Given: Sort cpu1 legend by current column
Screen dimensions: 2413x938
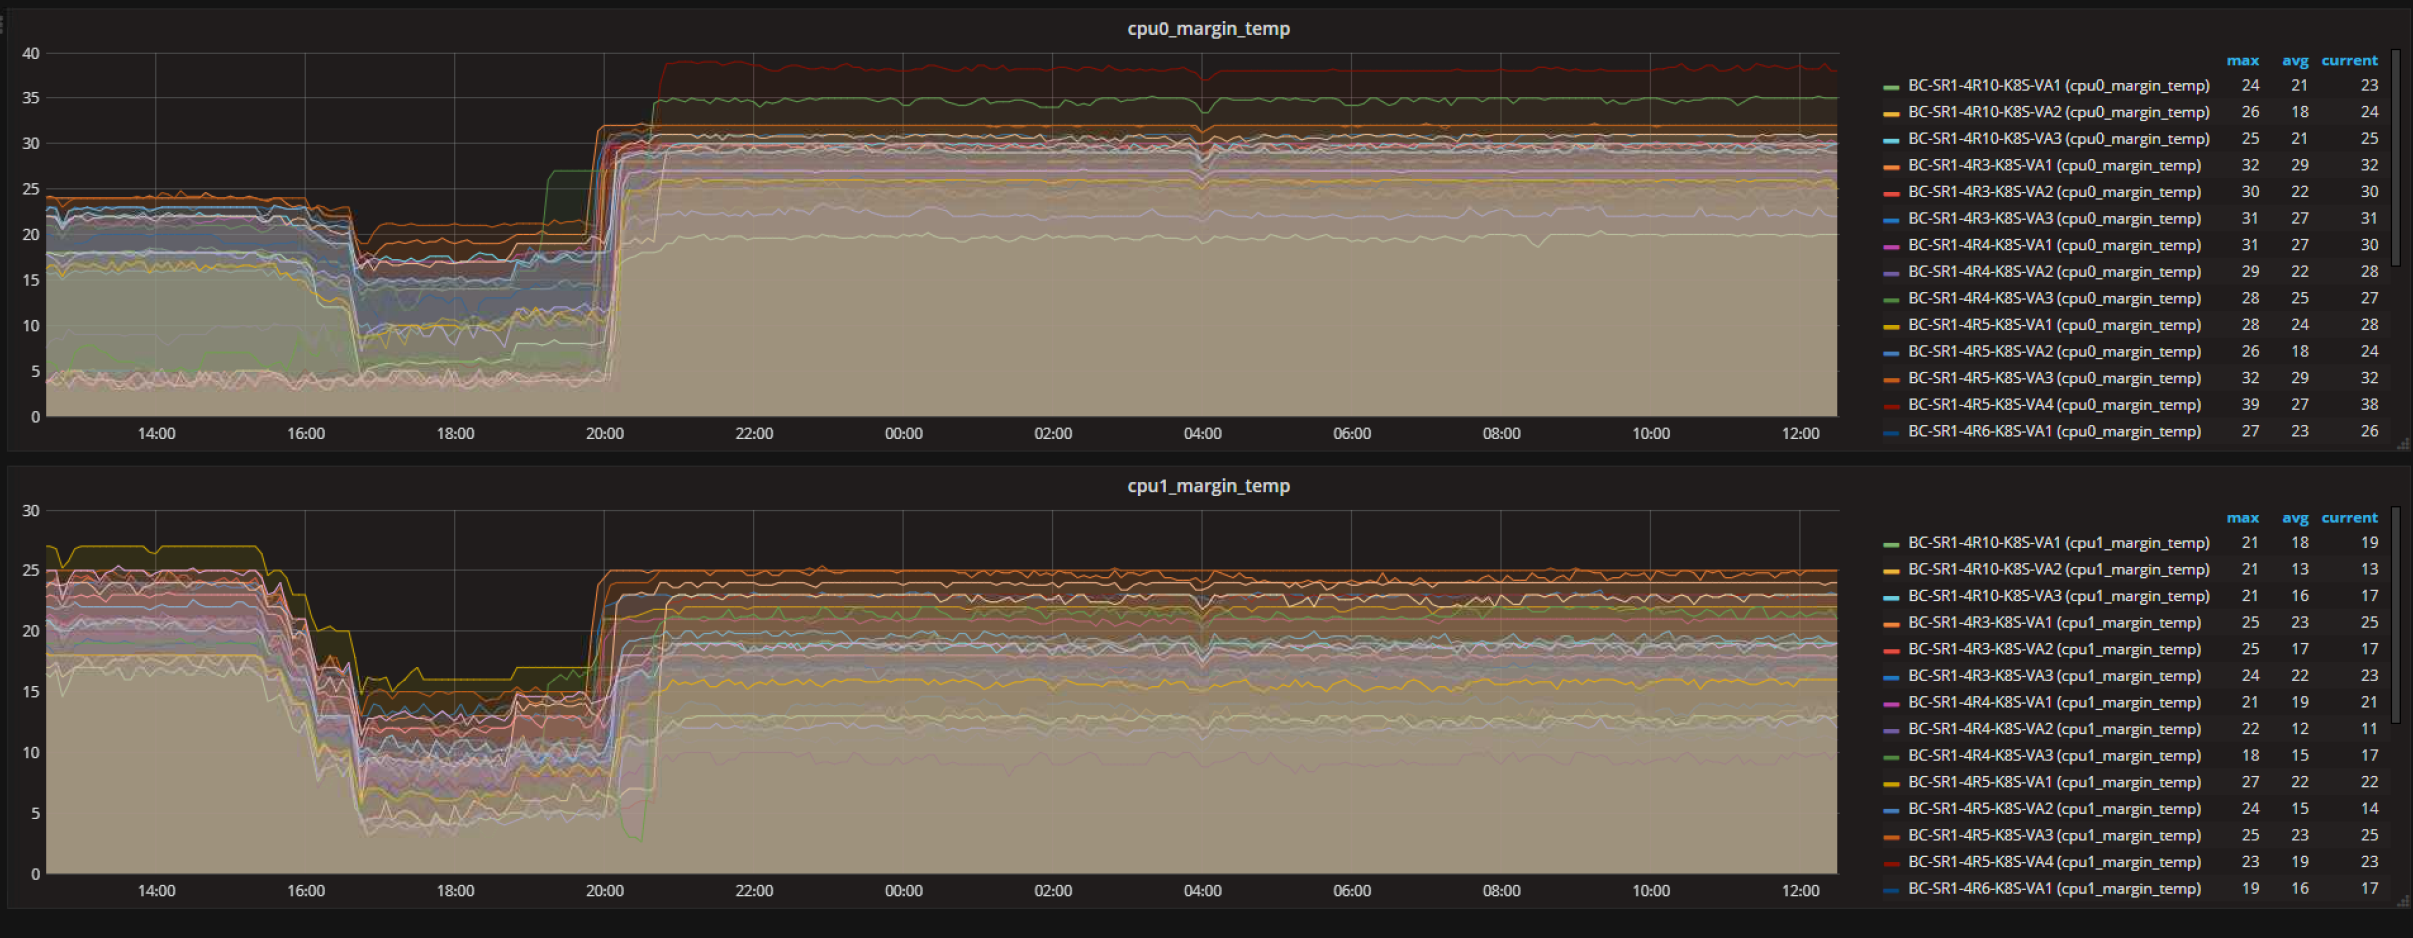Looking at the screenshot, I should [x=2349, y=518].
